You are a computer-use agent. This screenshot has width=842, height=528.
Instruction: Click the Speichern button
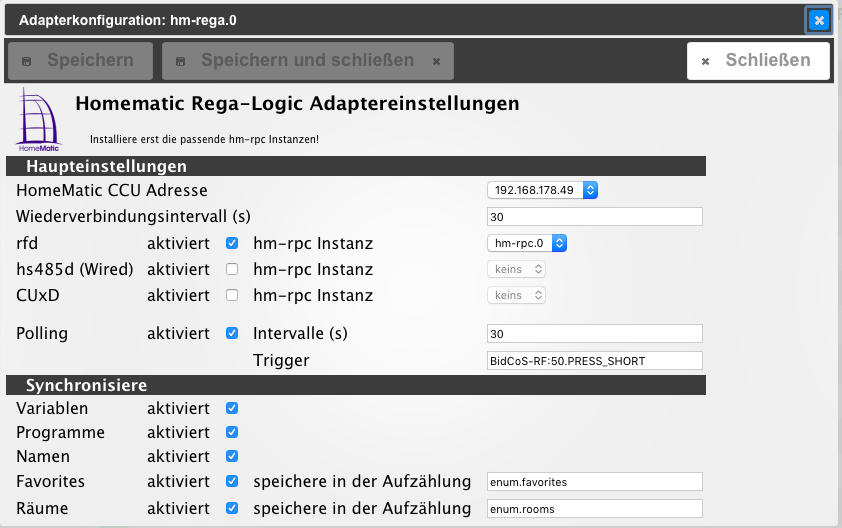(80, 60)
